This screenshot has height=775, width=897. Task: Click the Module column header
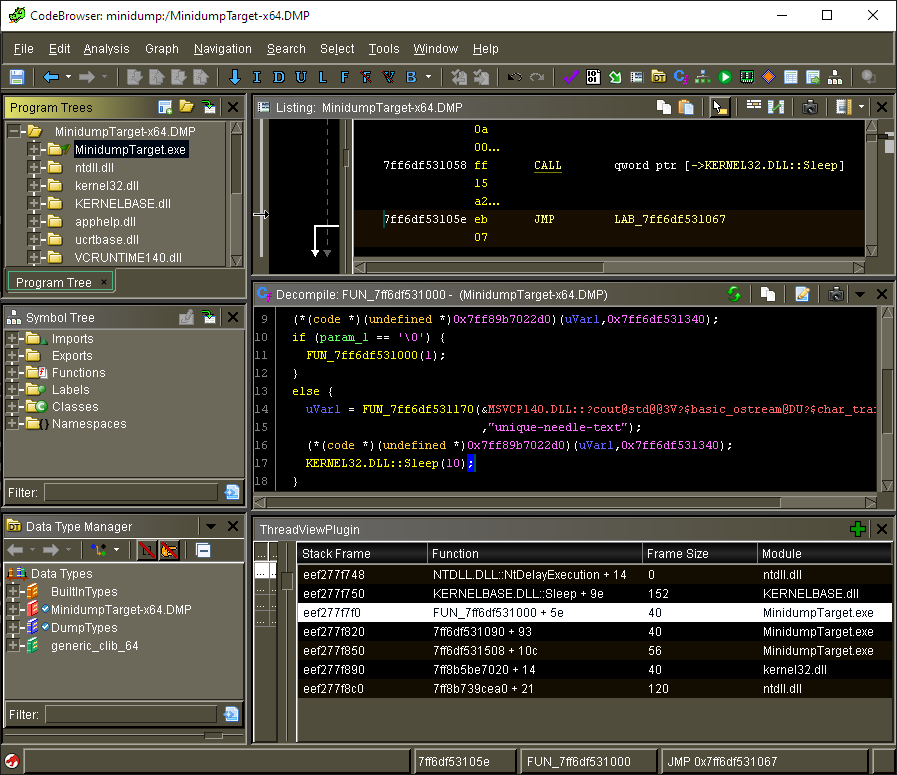824,554
